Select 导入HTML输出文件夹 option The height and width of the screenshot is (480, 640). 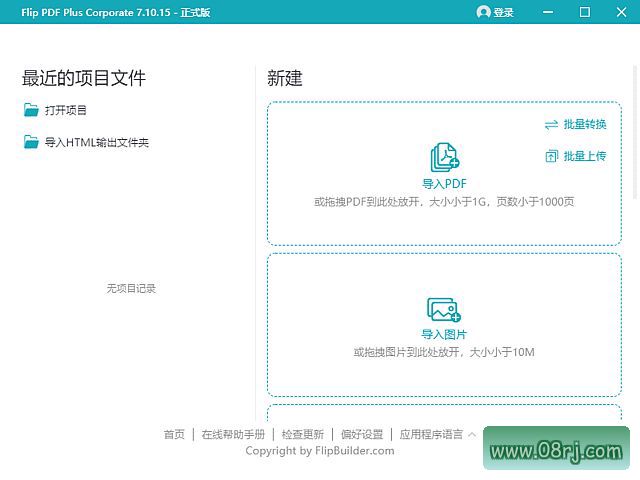click(97, 142)
